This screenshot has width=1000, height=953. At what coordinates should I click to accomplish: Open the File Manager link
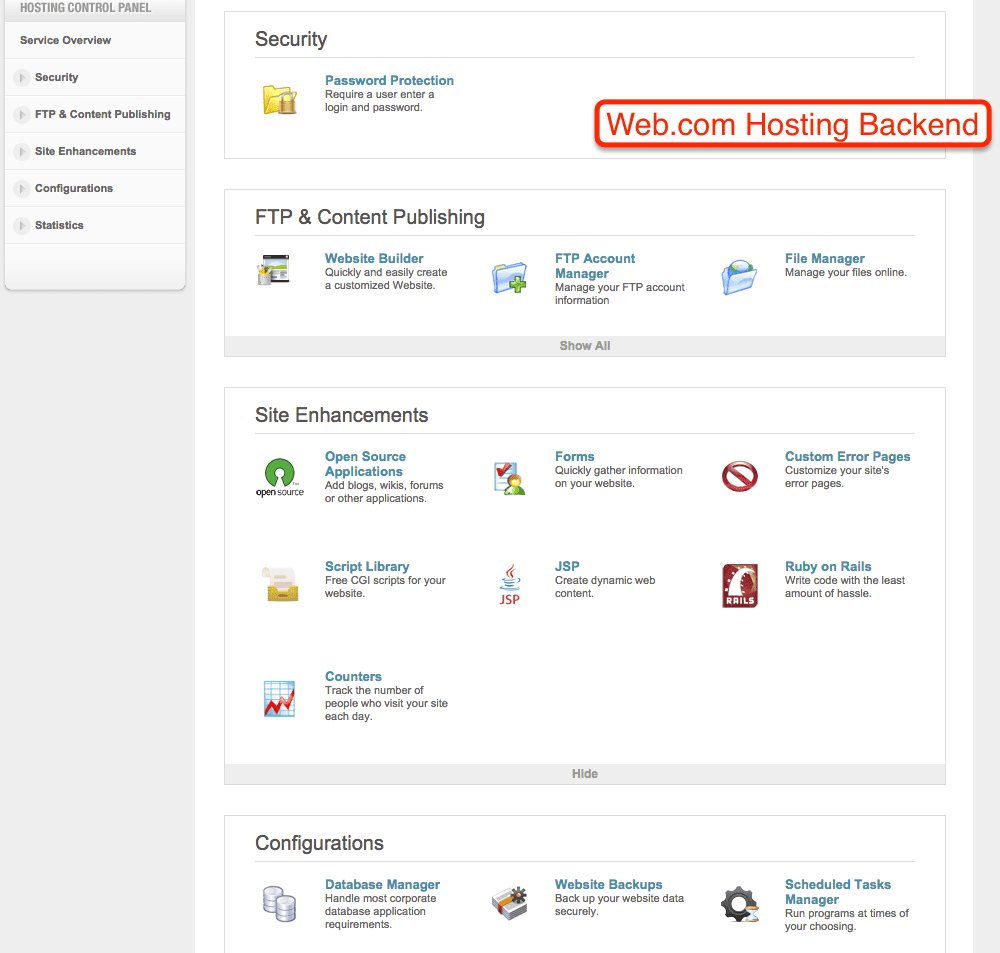click(825, 258)
